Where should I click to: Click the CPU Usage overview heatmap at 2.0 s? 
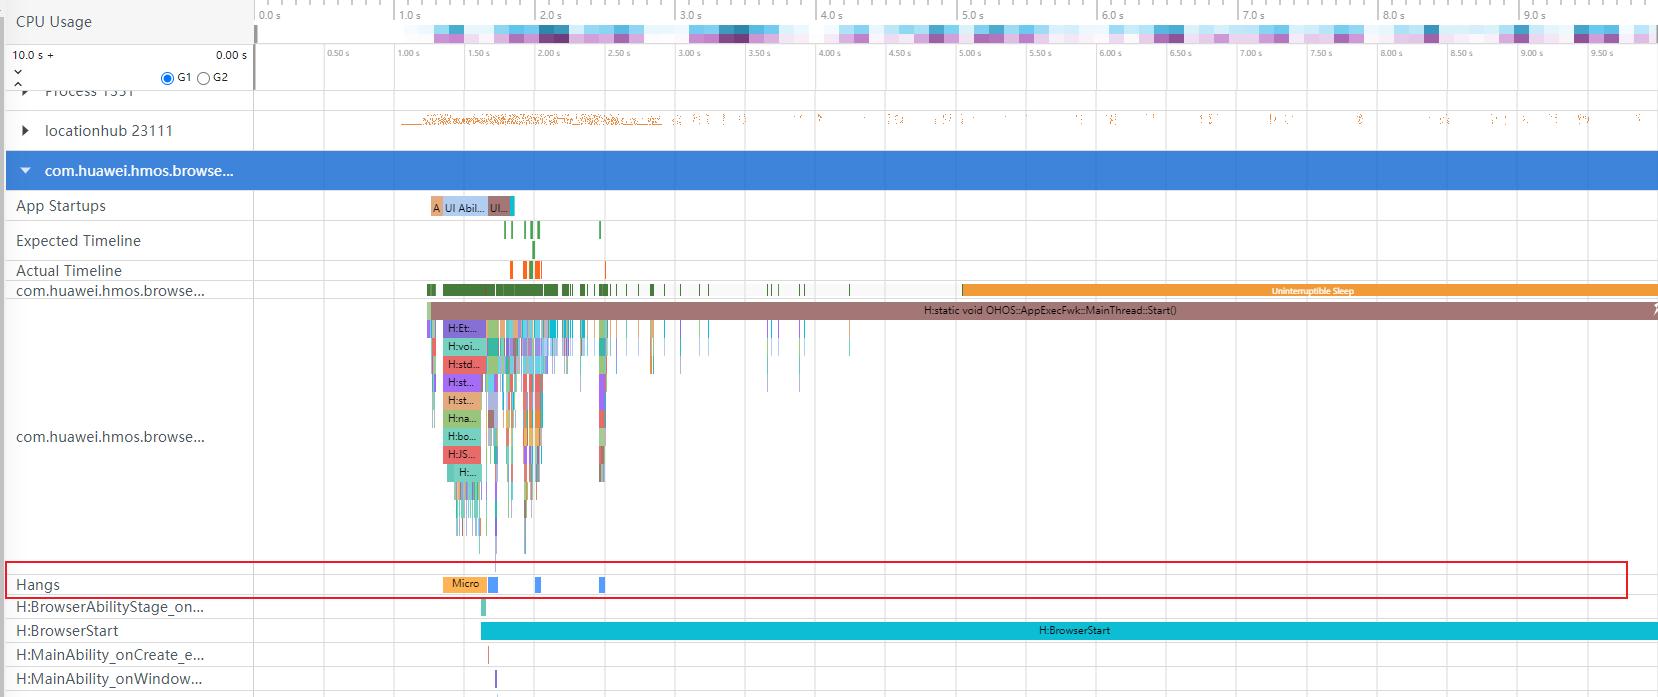point(549,34)
